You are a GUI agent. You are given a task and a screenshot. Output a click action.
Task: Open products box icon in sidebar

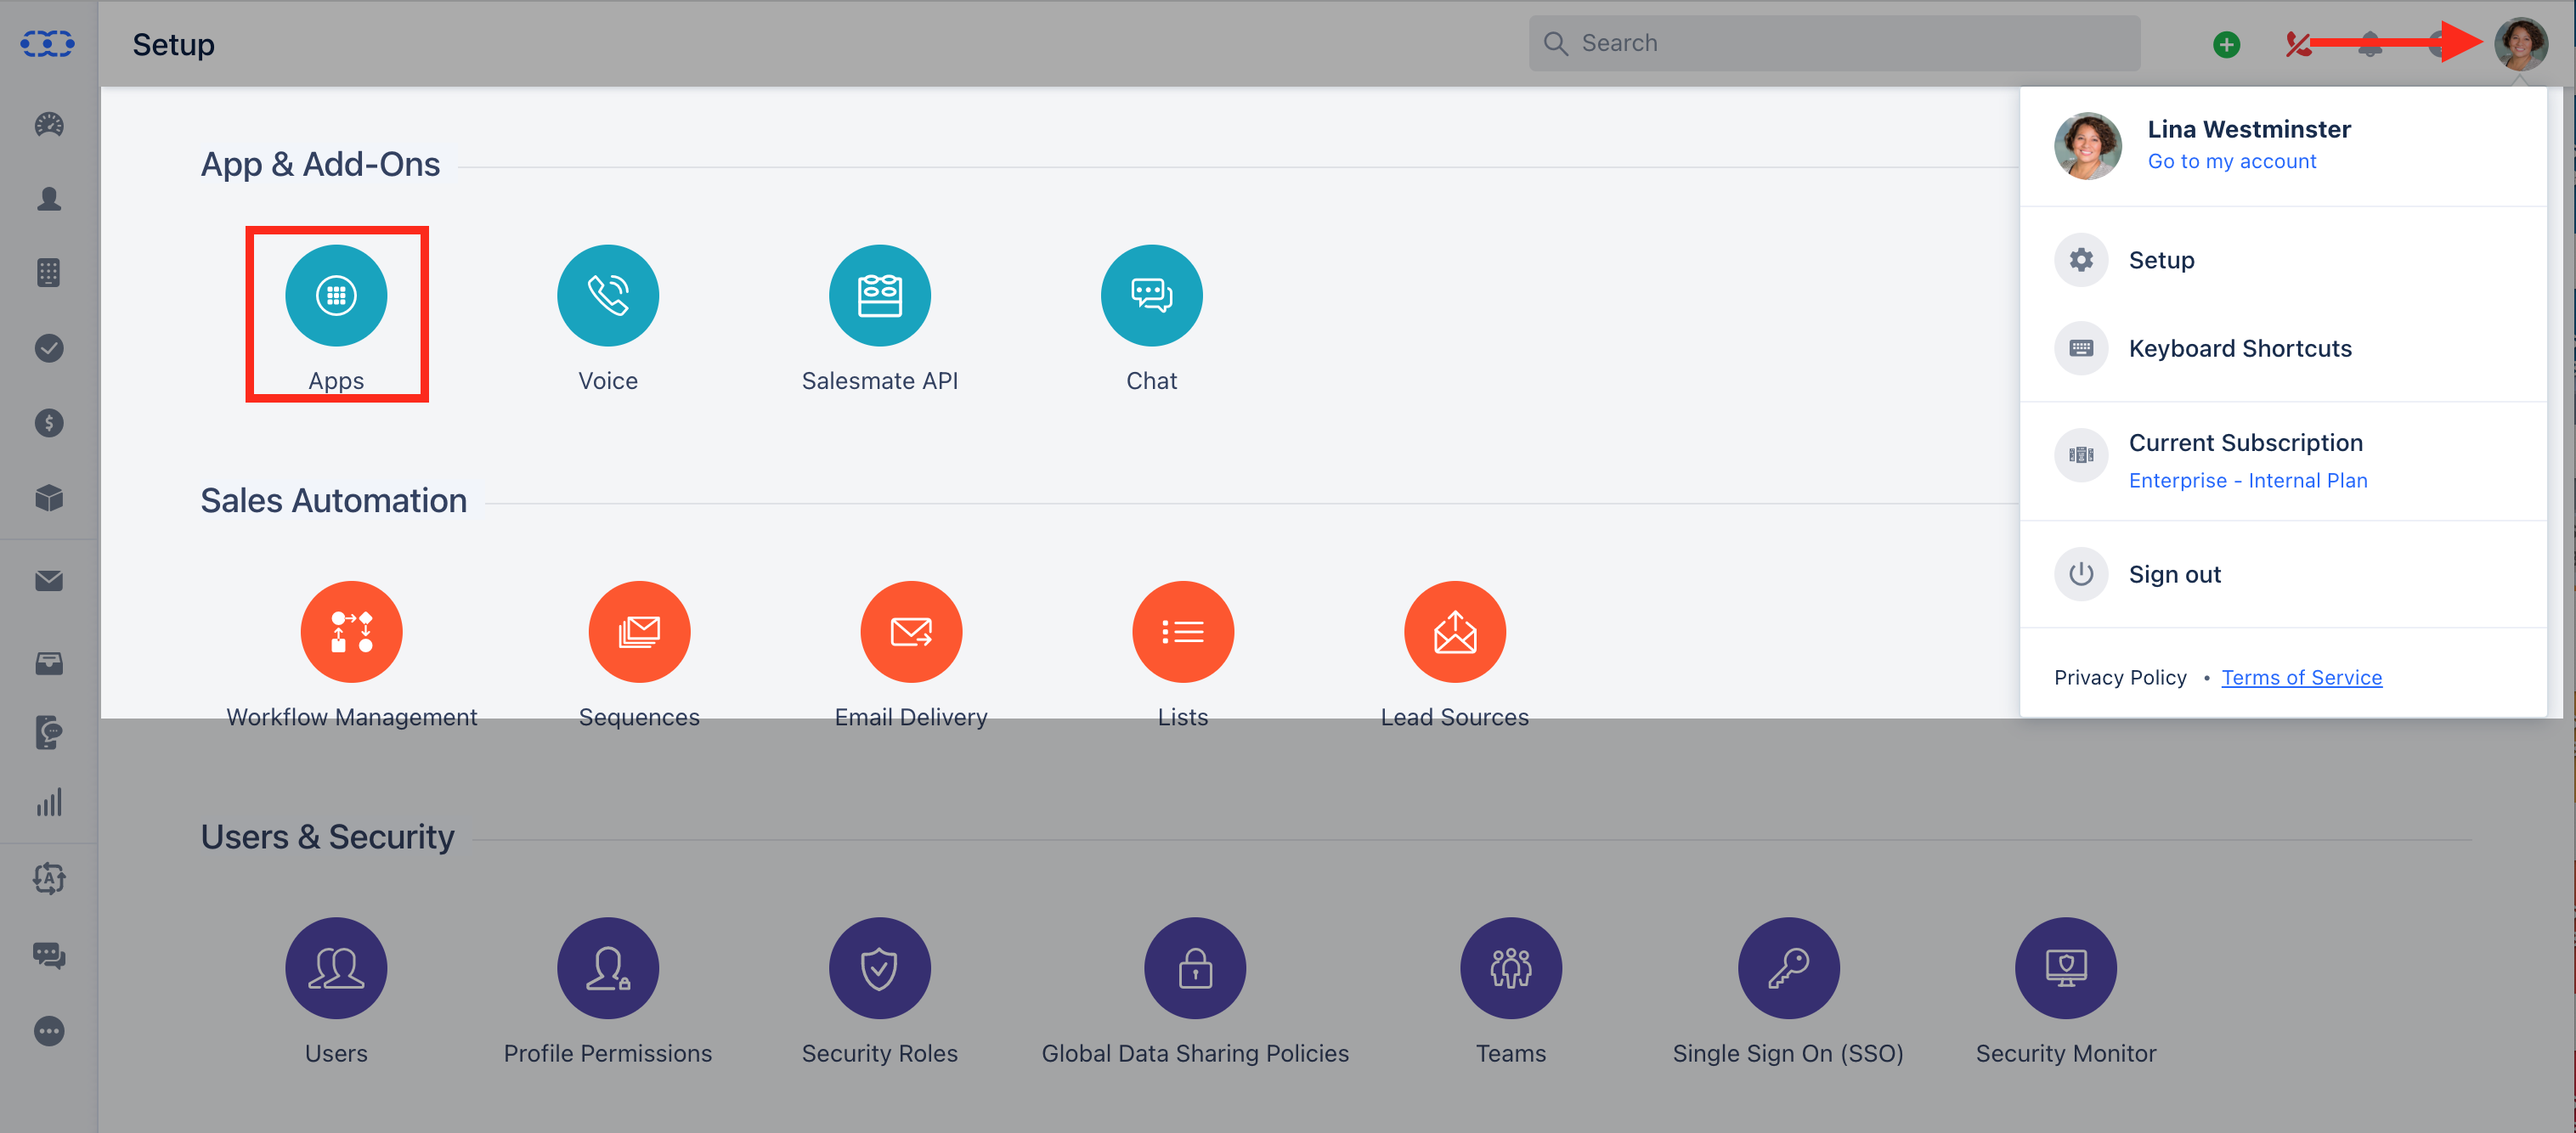click(49, 498)
